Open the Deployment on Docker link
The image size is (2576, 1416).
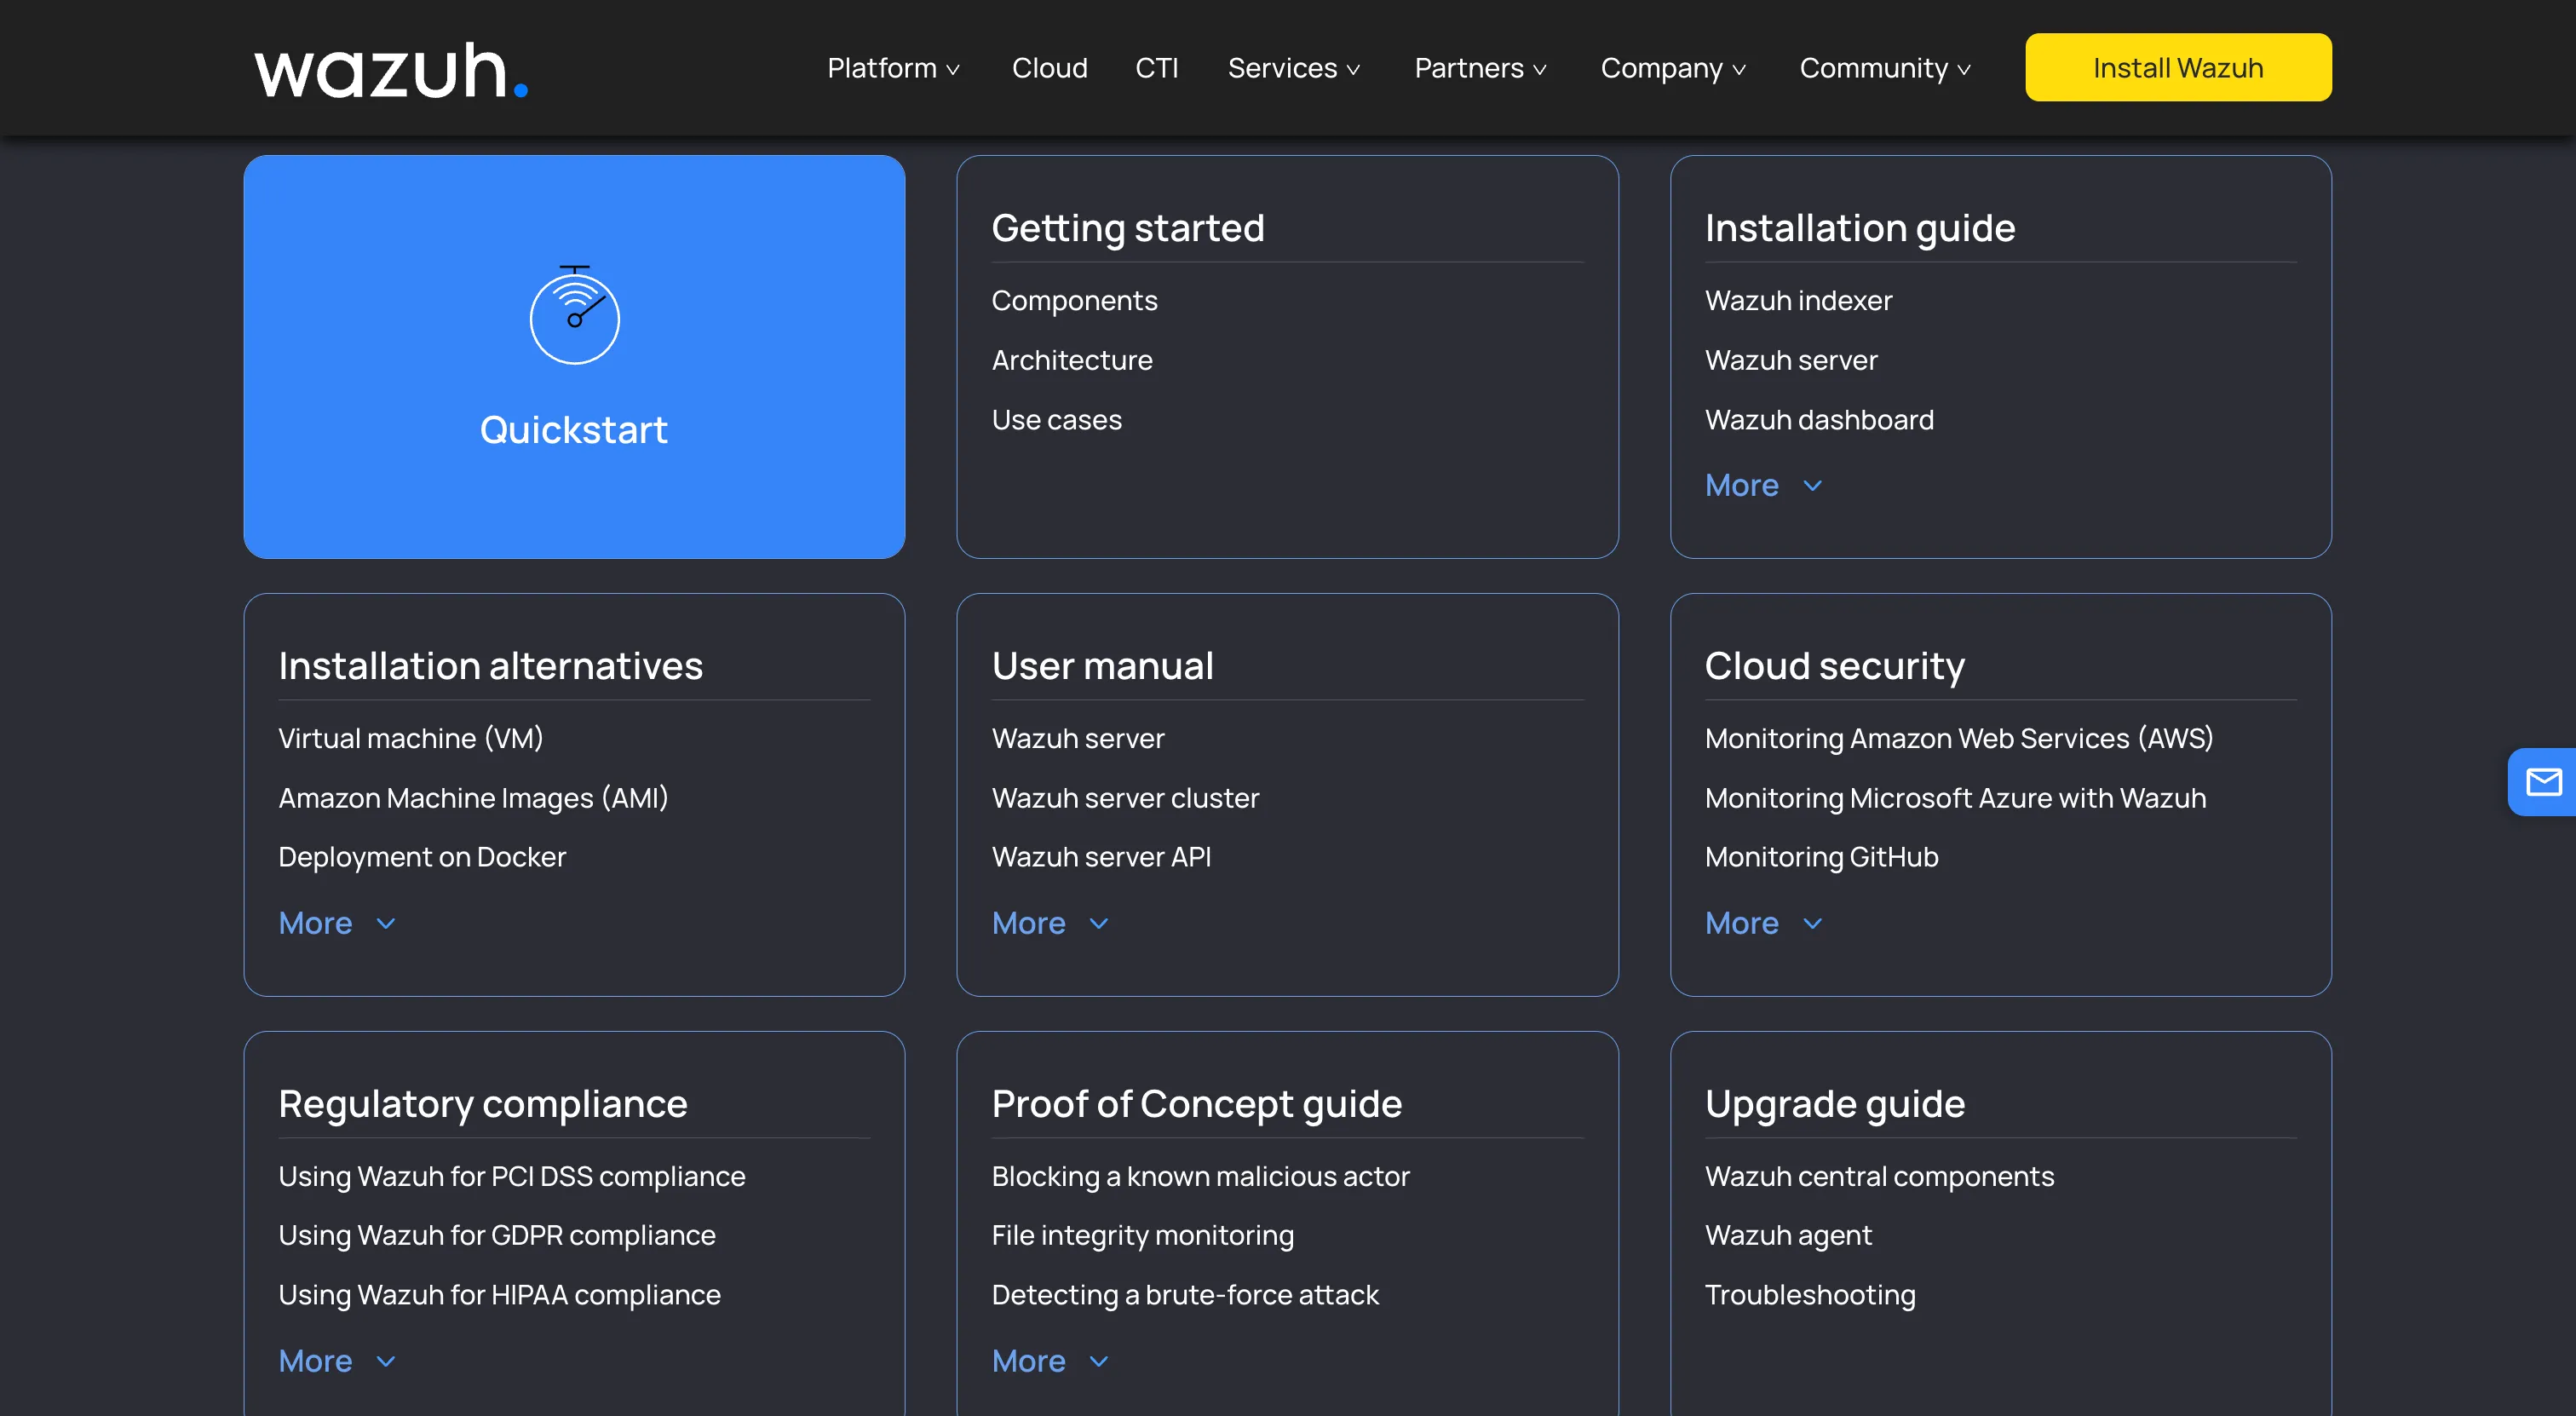coord(422,858)
